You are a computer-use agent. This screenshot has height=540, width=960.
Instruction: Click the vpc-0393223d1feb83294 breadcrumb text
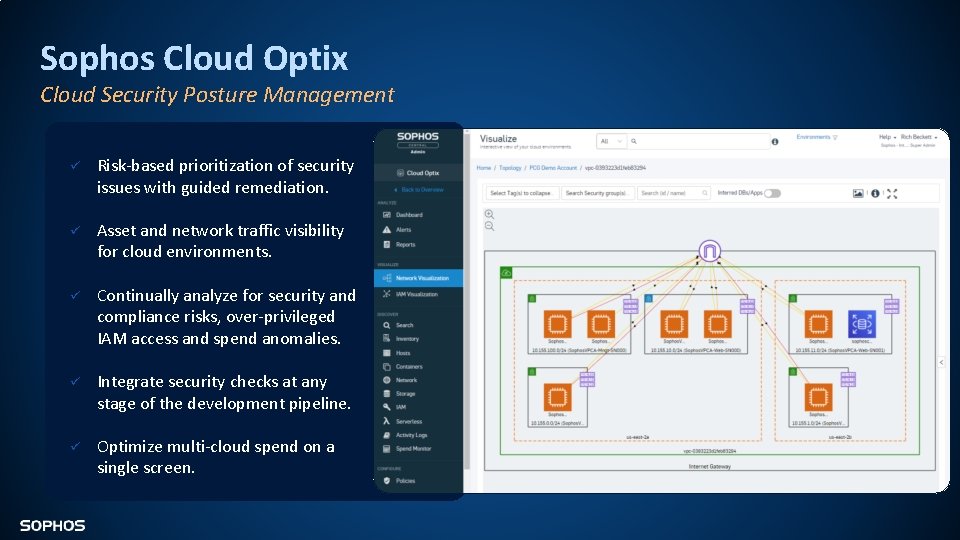(x=615, y=168)
